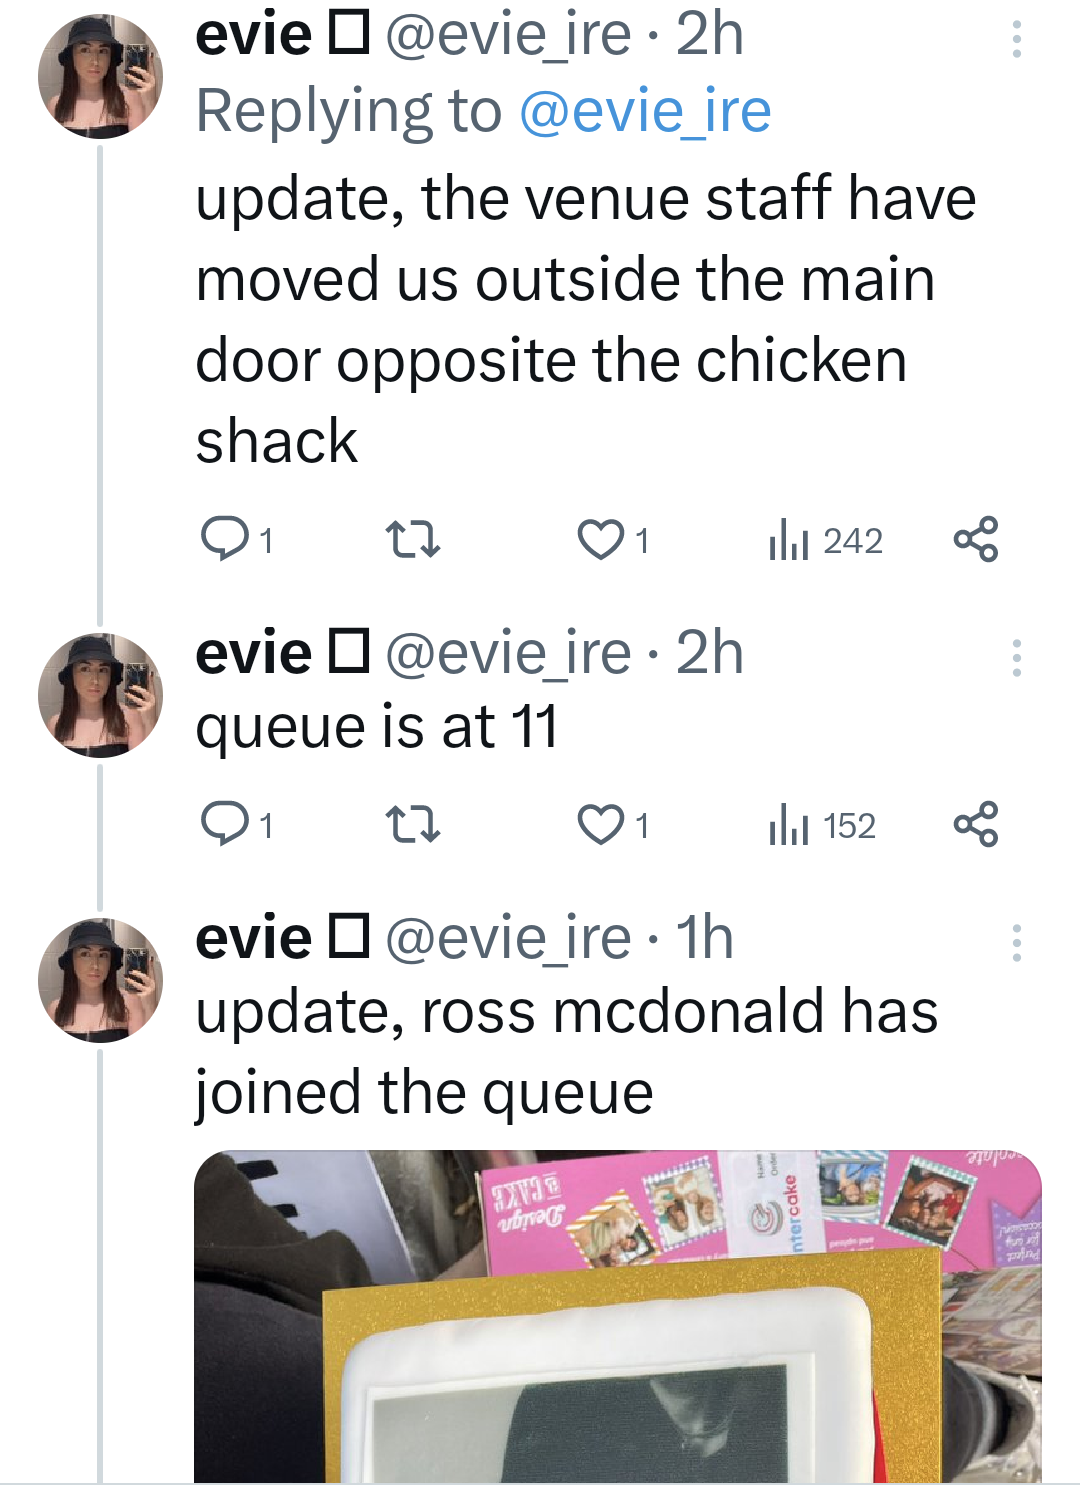Reply to the chicken shack tweet
Viewport: 1080px width, 1485px height.
point(225,540)
